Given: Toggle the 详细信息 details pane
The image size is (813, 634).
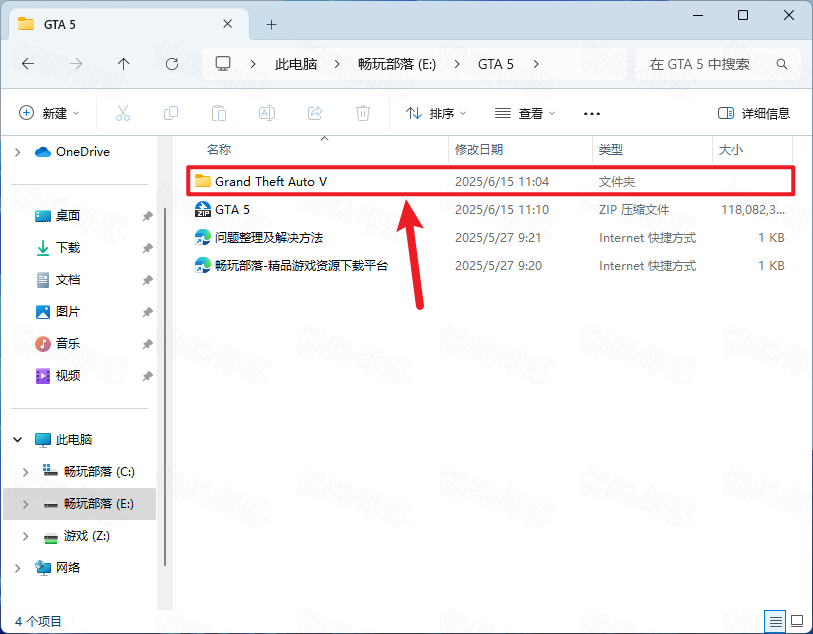Looking at the screenshot, I should [753, 113].
